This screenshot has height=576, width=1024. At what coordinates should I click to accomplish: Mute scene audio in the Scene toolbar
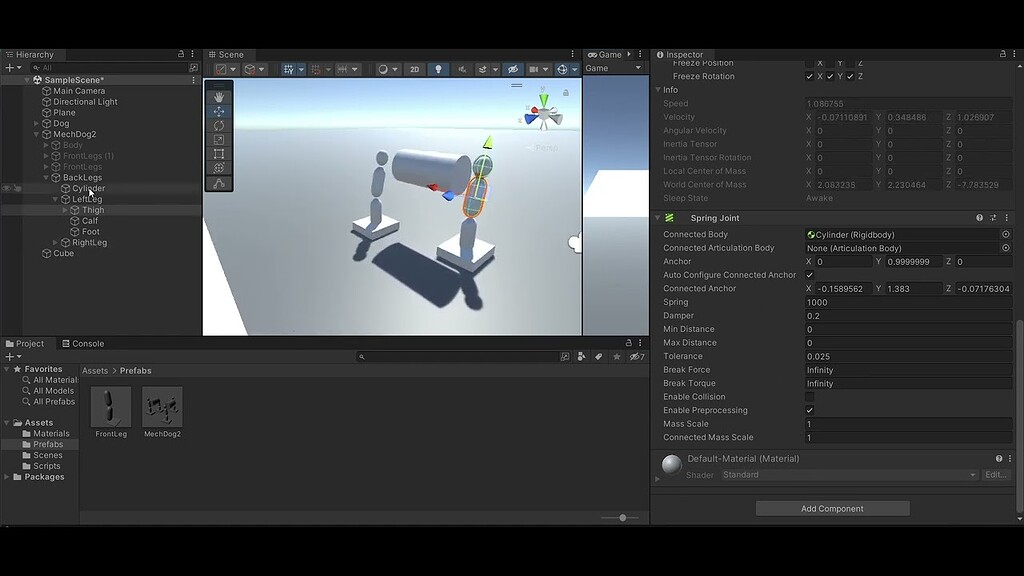[463, 70]
